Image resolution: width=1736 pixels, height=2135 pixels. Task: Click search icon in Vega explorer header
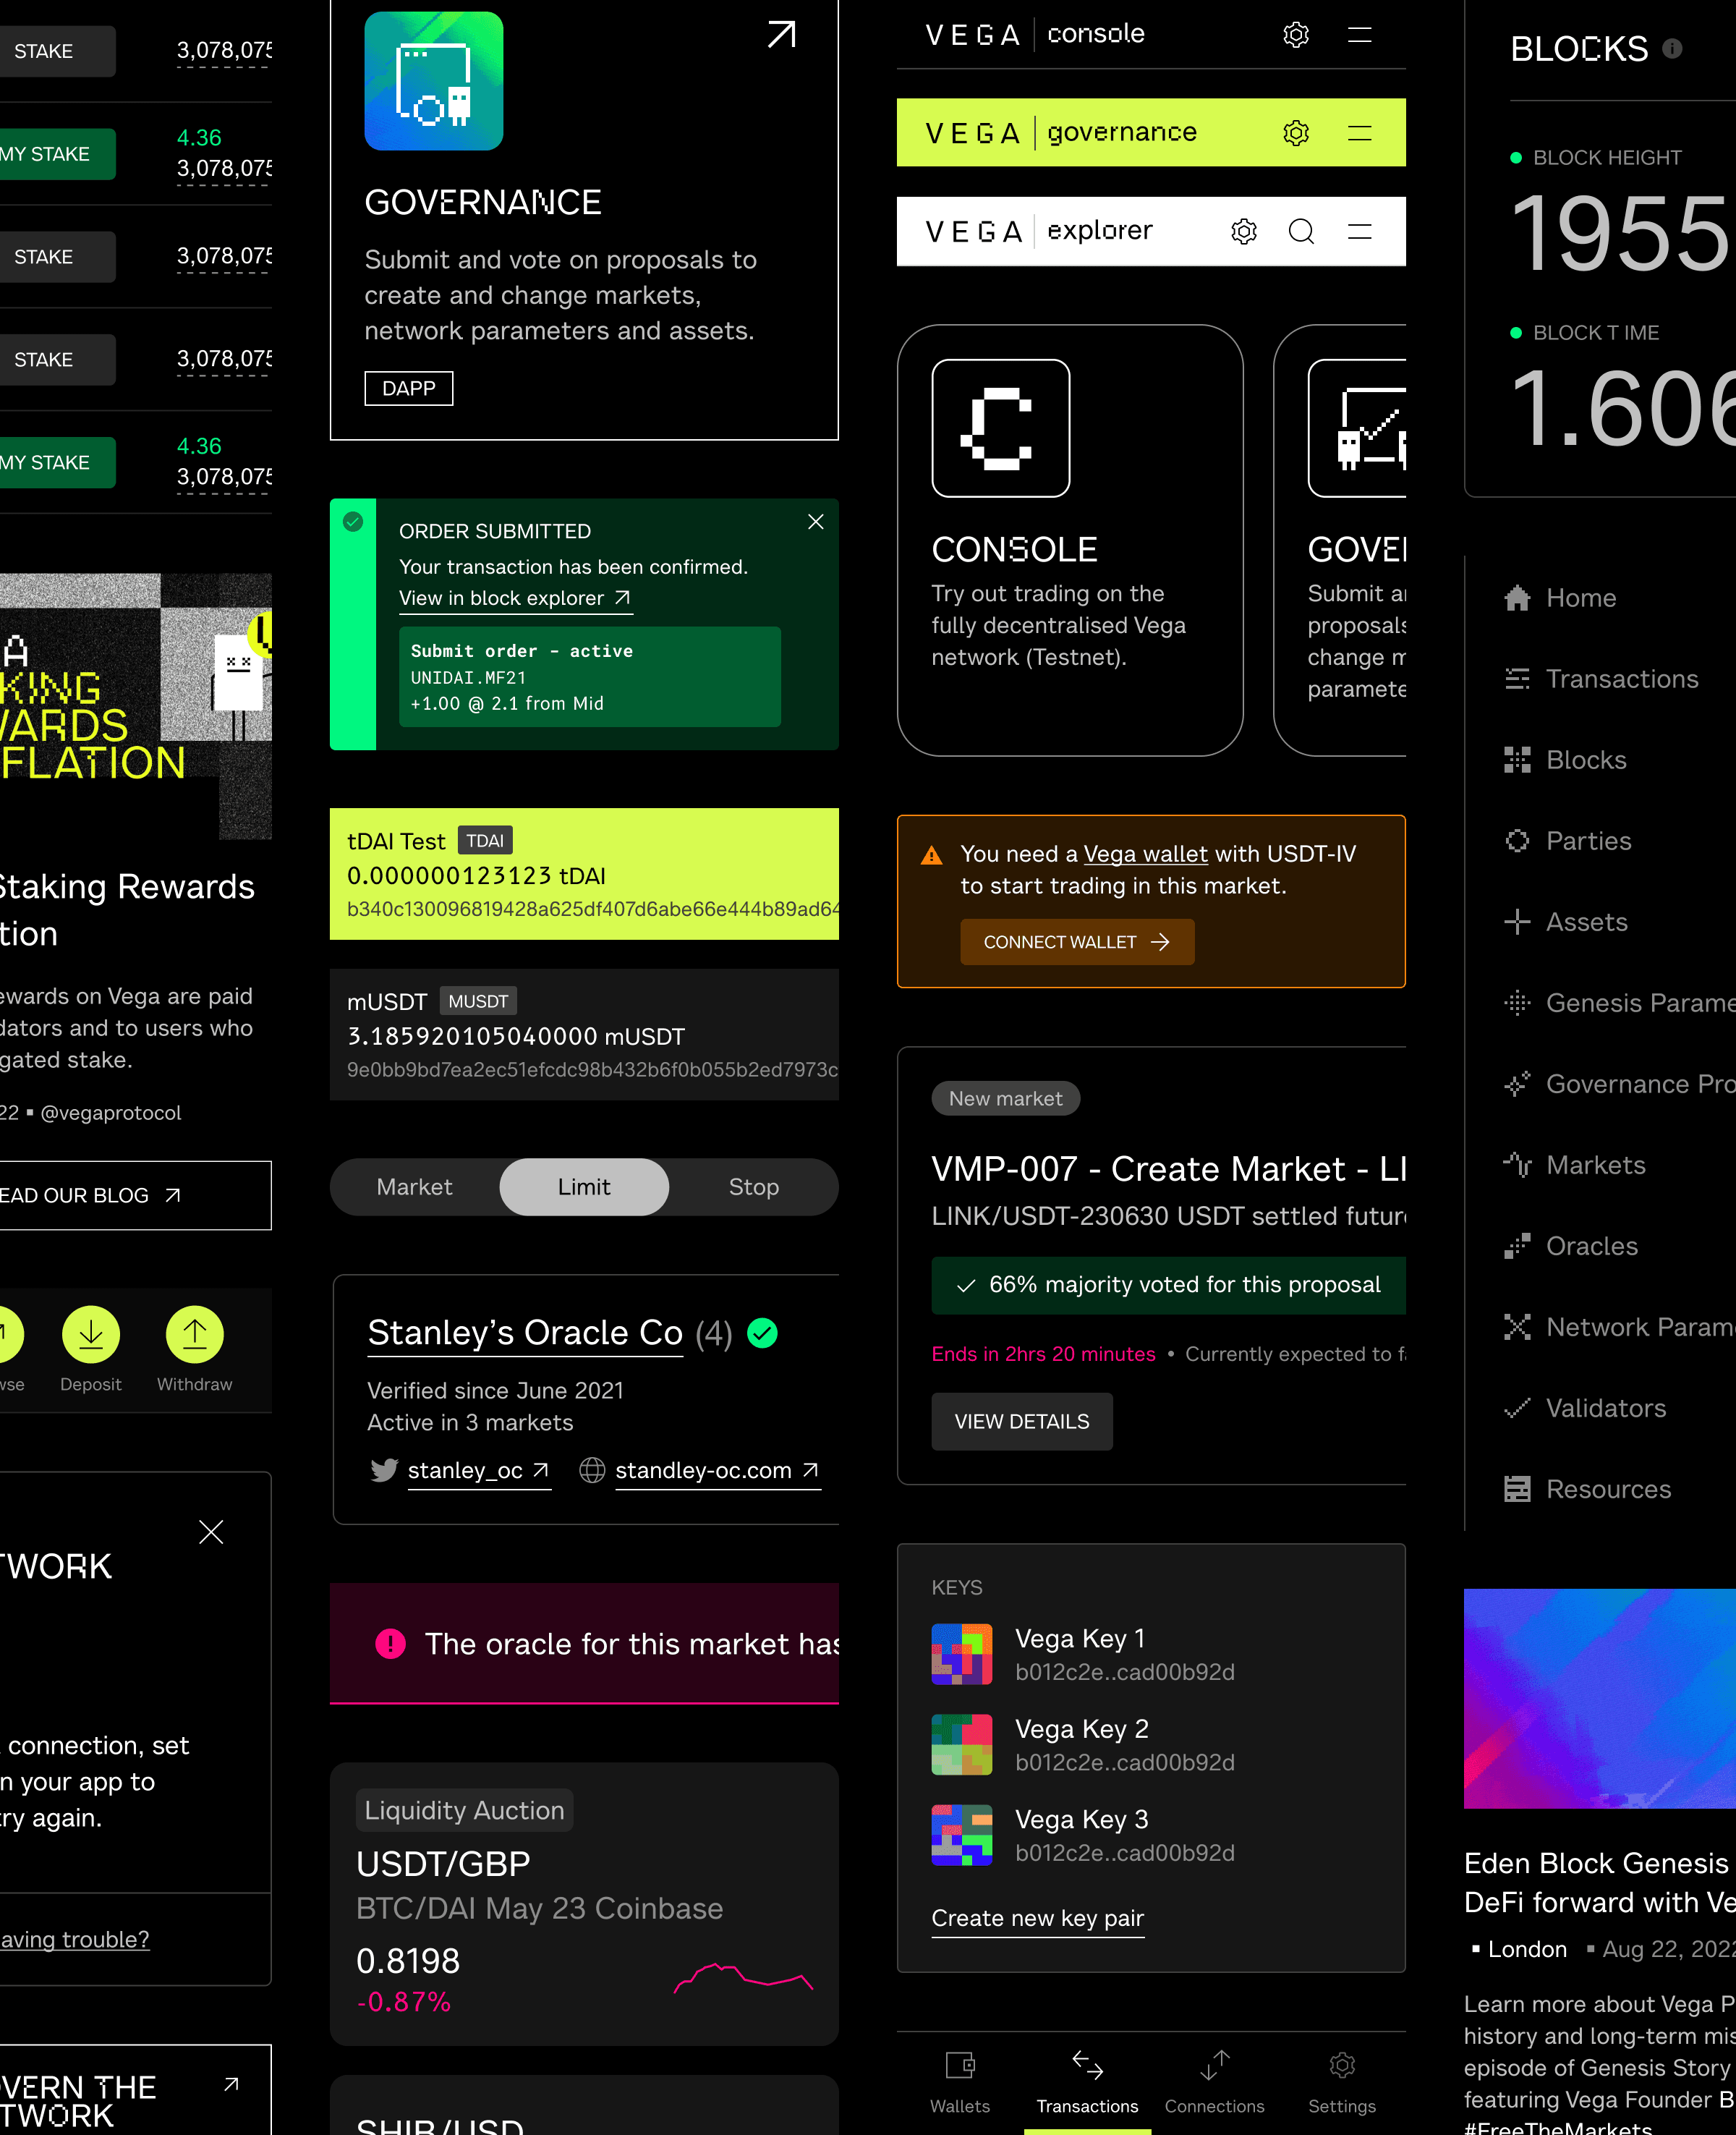click(1301, 232)
